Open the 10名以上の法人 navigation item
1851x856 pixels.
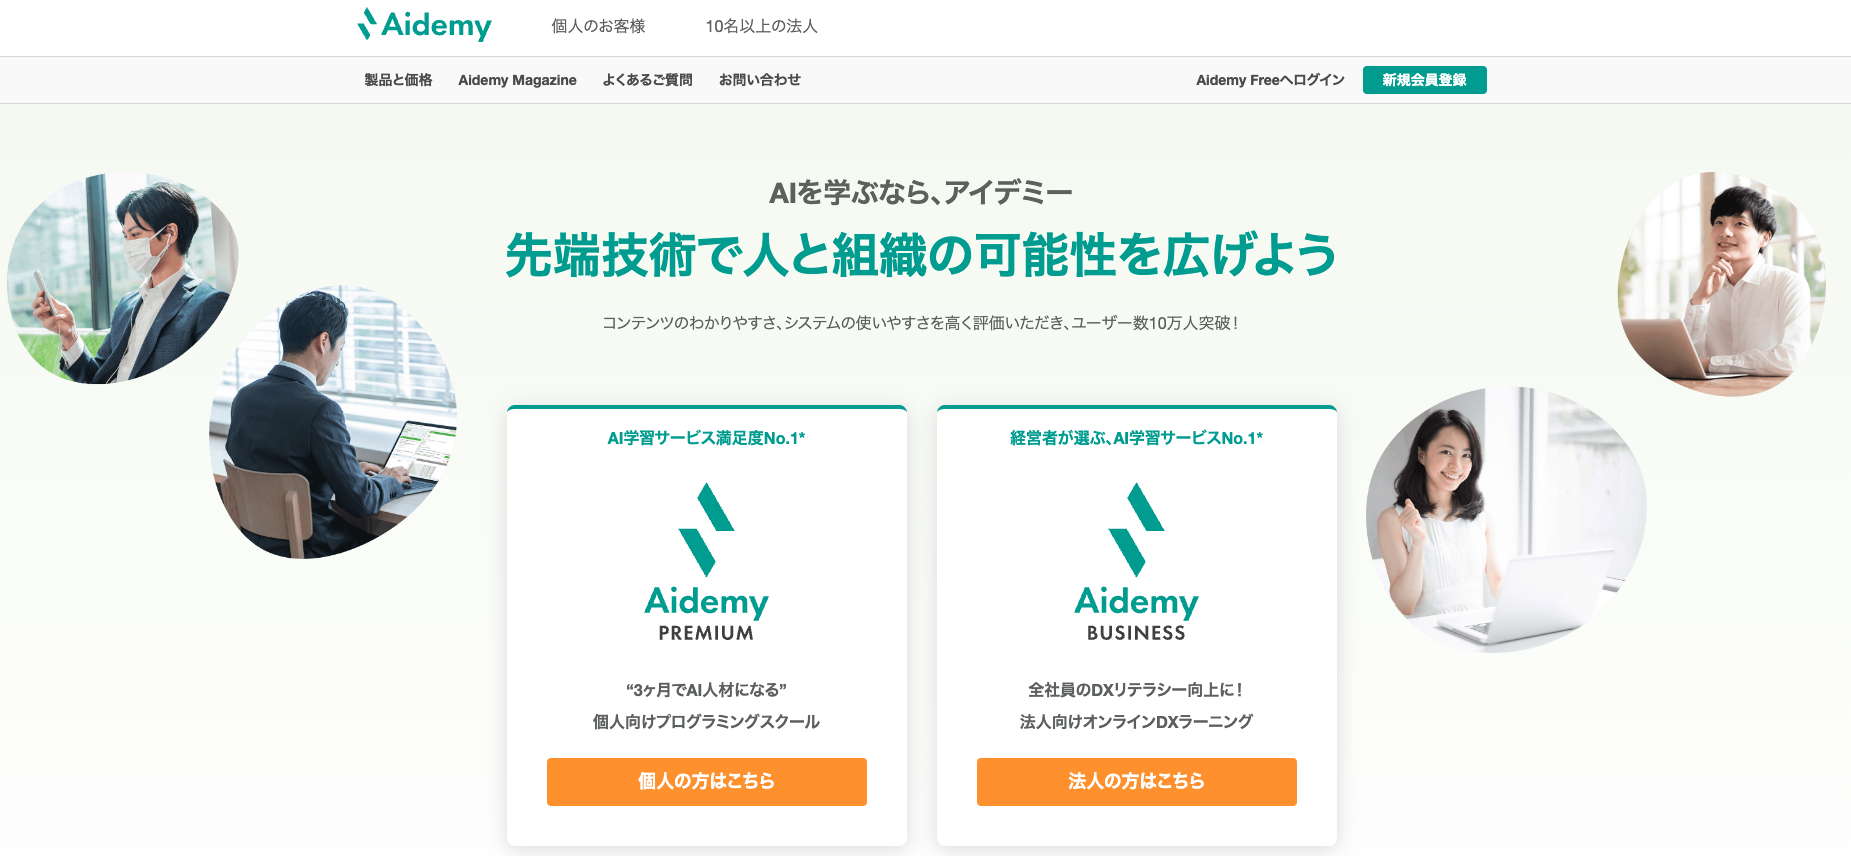coord(762,27)
